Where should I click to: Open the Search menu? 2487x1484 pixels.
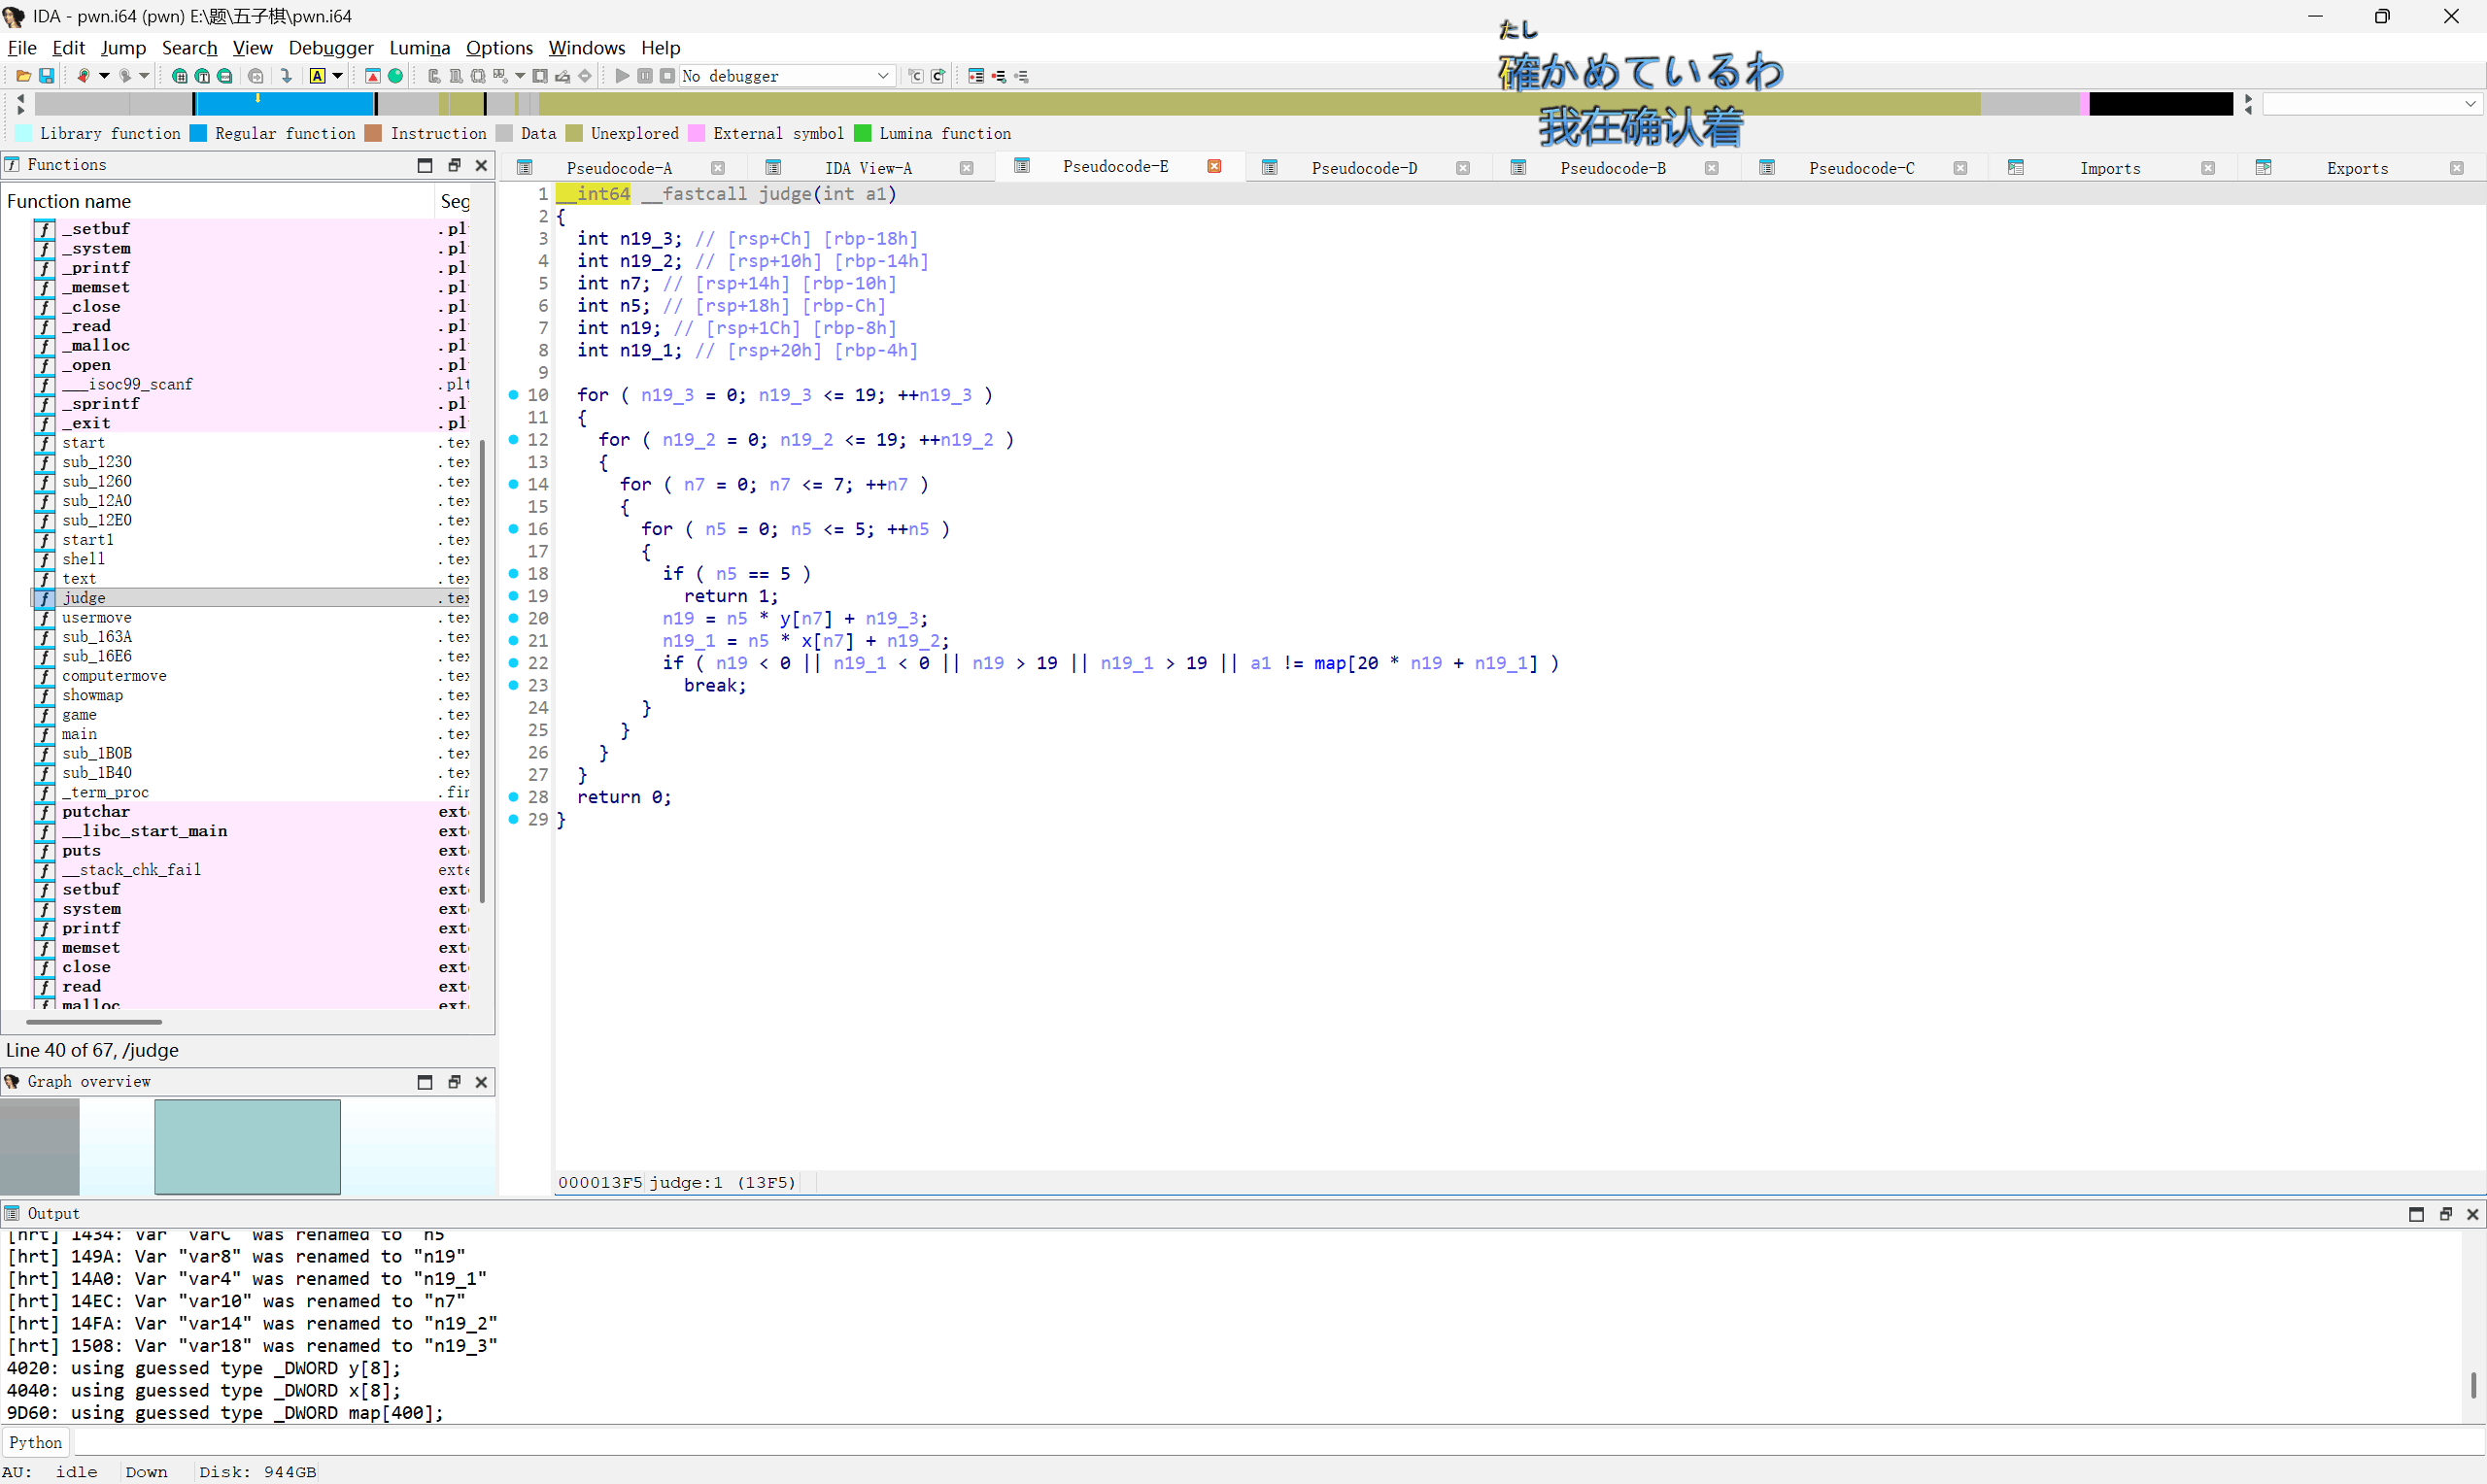(189, 48)
